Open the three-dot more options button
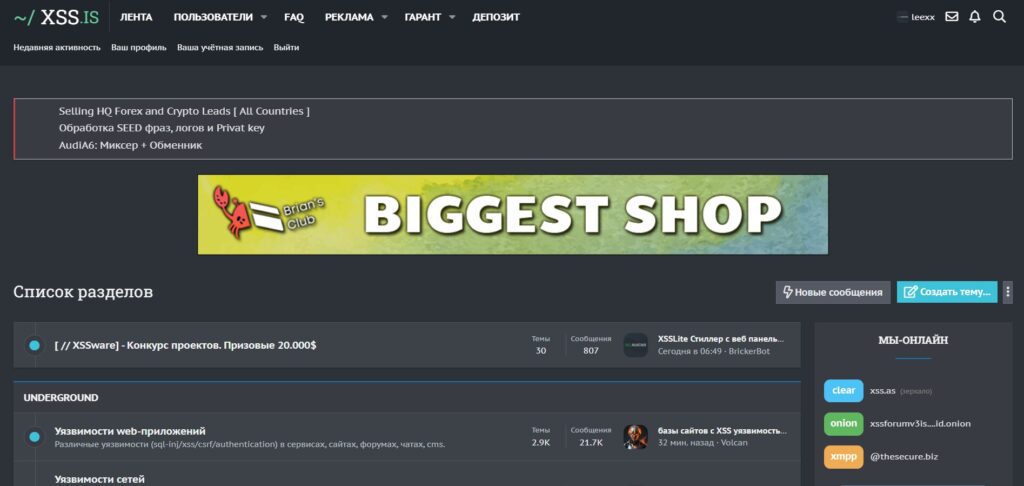The height and width of the screenshot is (486, 1024). tap(1008, 292)
